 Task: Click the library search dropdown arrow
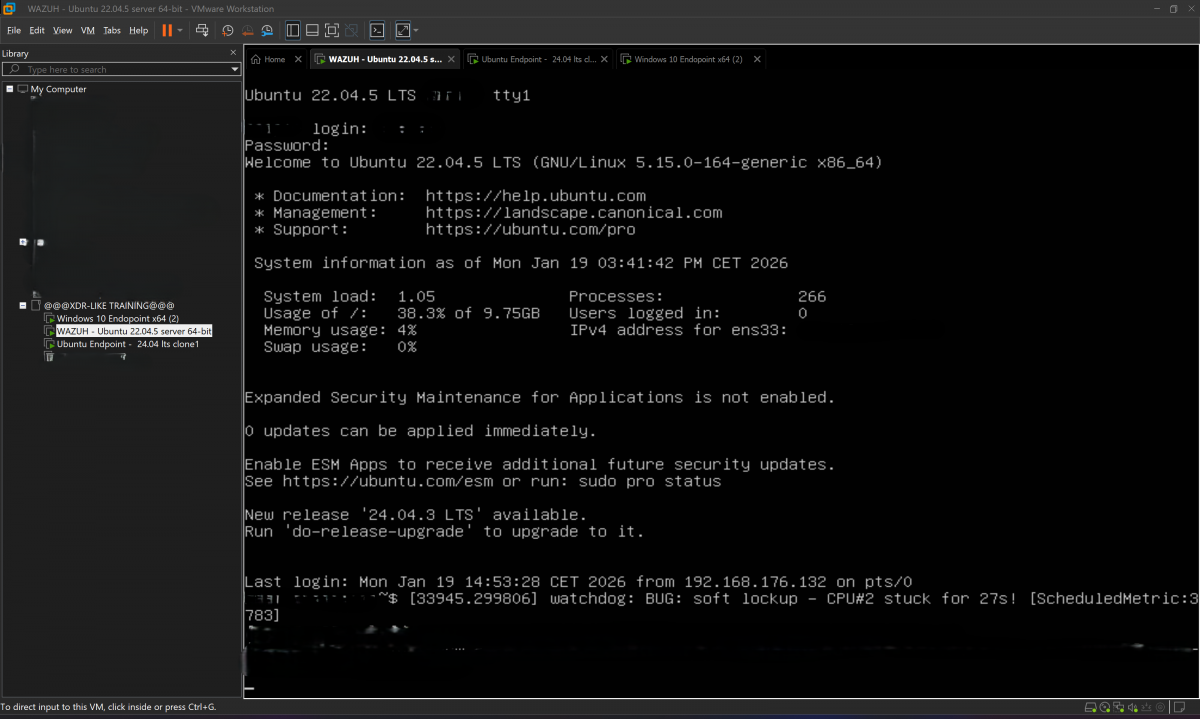tap(233, 70)
